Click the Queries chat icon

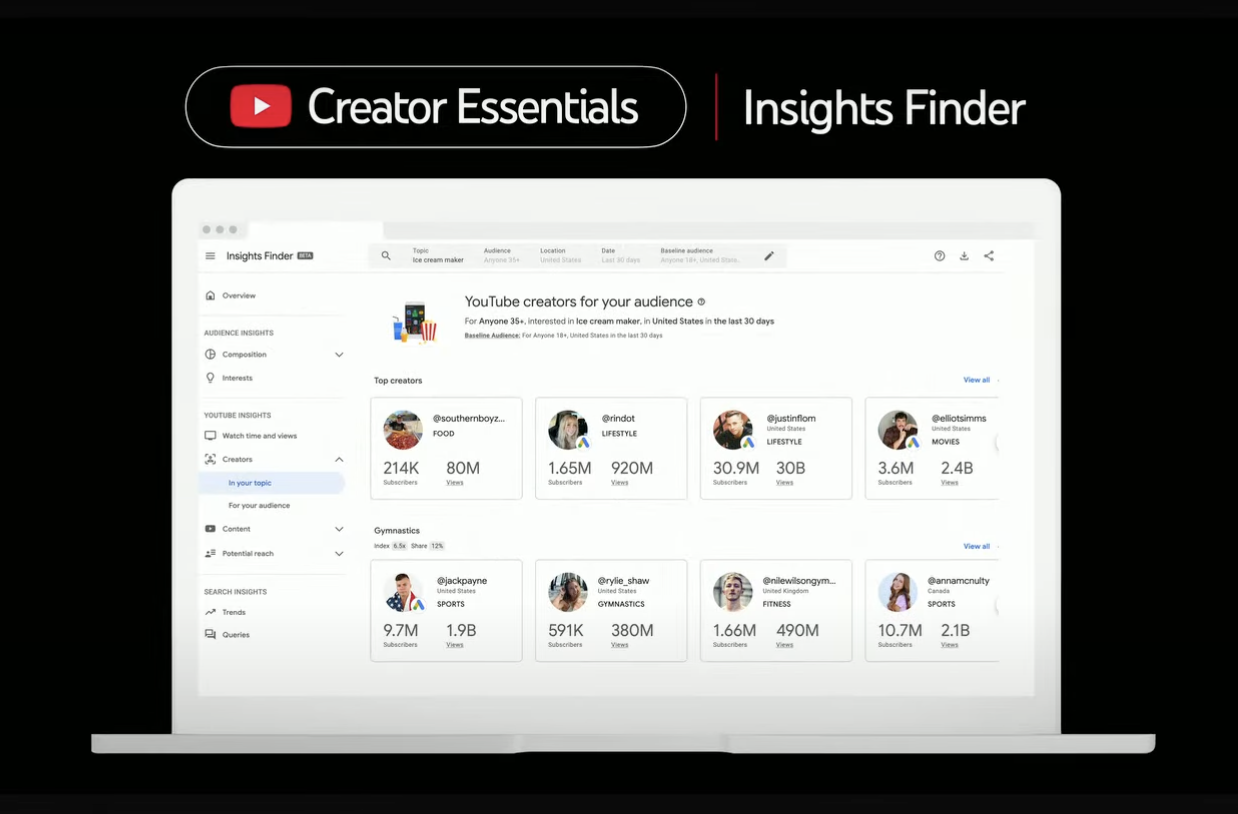click(x=210, y=635)
